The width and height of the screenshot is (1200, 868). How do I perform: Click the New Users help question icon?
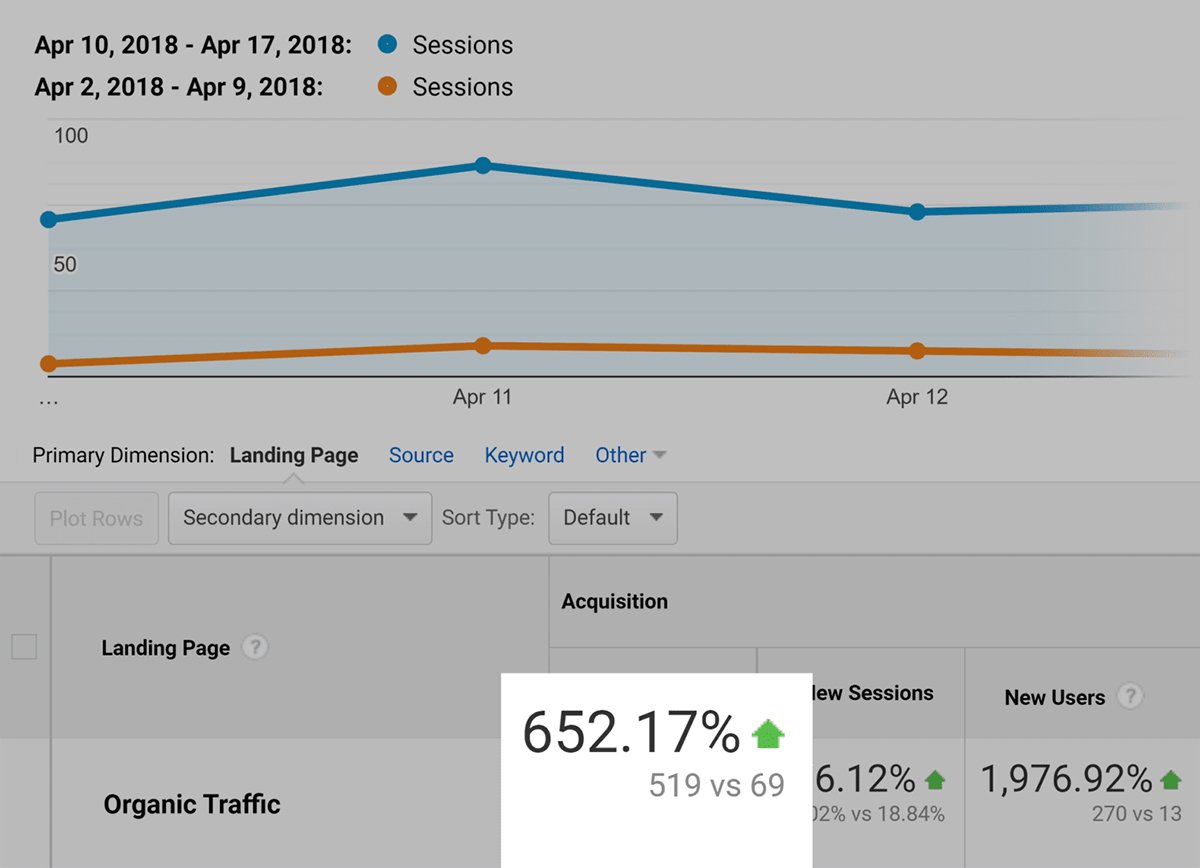(x=1130, y=696)
